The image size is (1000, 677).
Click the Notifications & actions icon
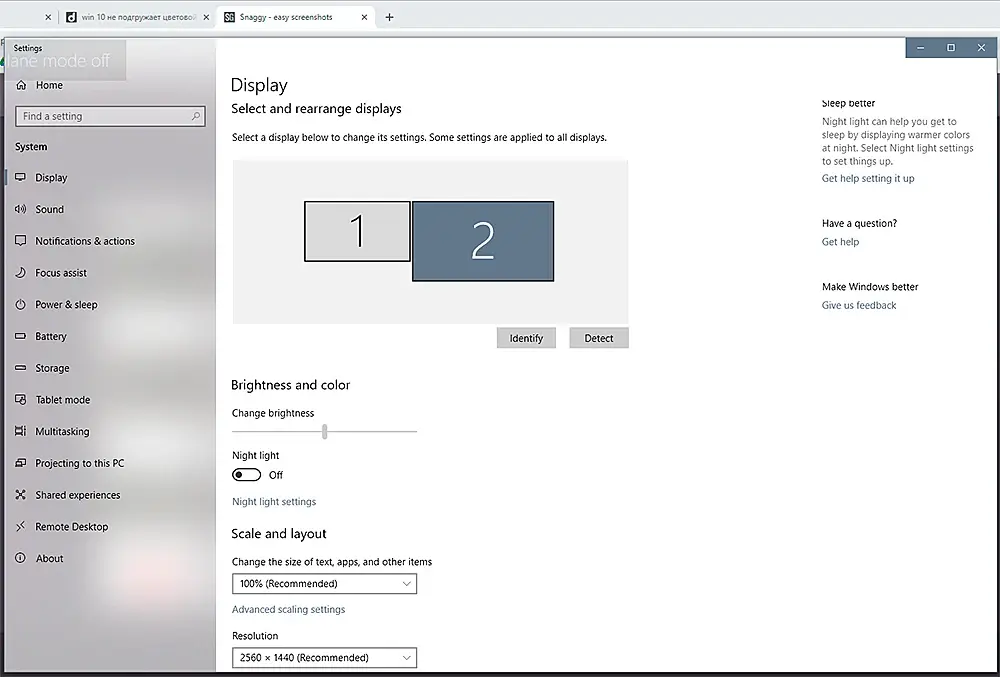click(20, 241)
